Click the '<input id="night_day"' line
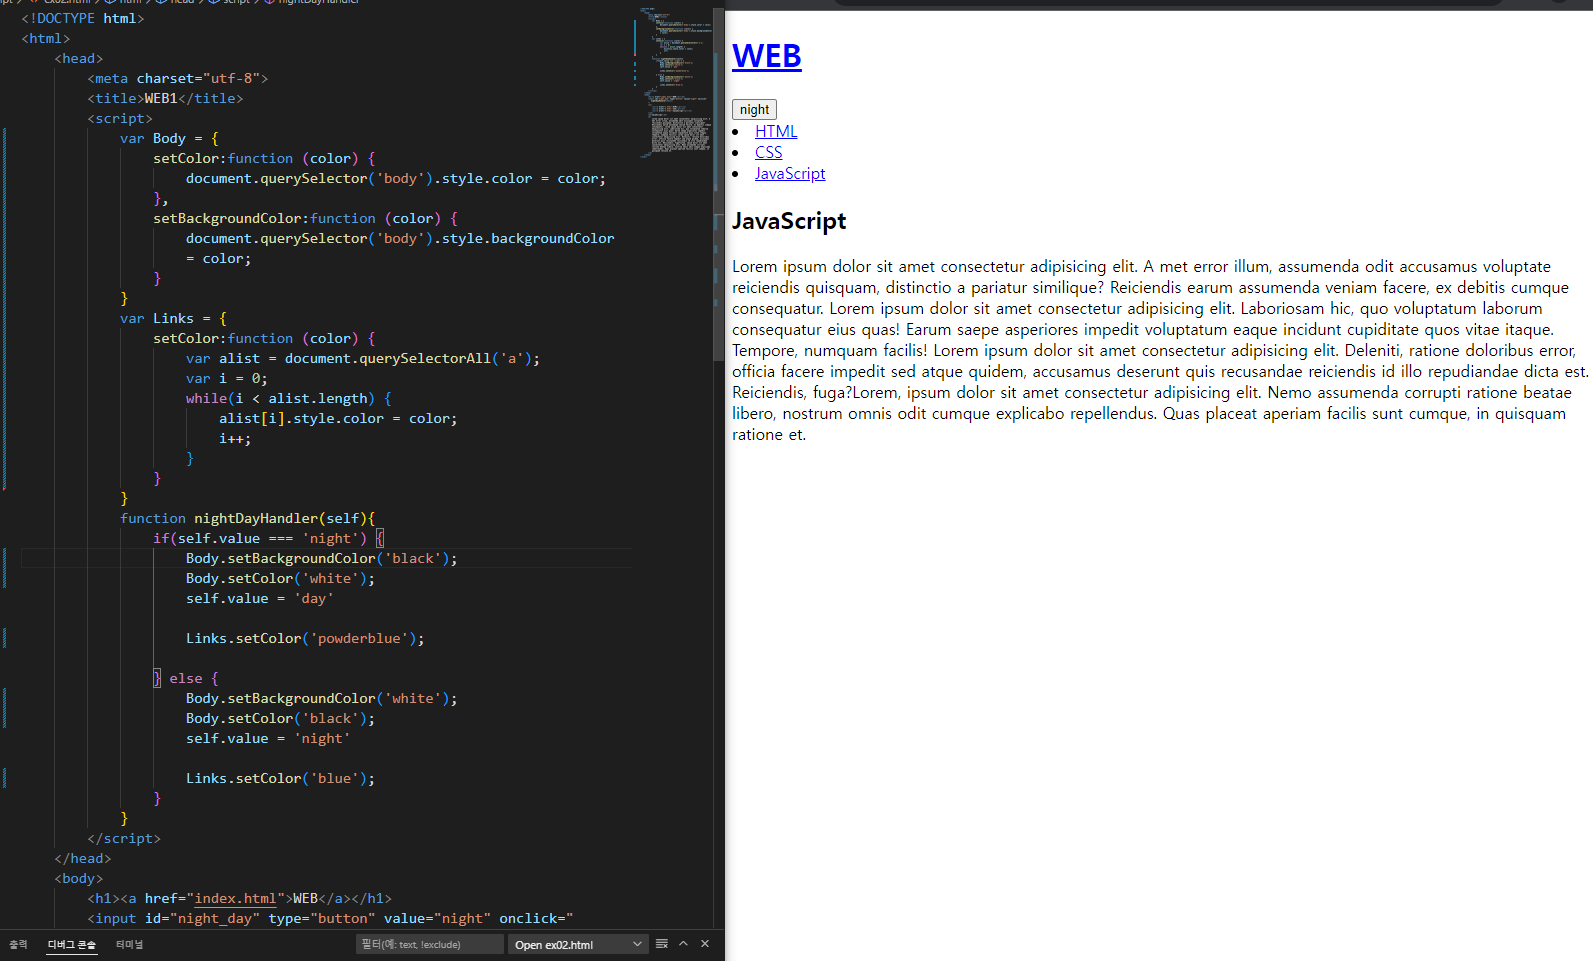Screen dimensions: 1593x961 tap(330, 918)
